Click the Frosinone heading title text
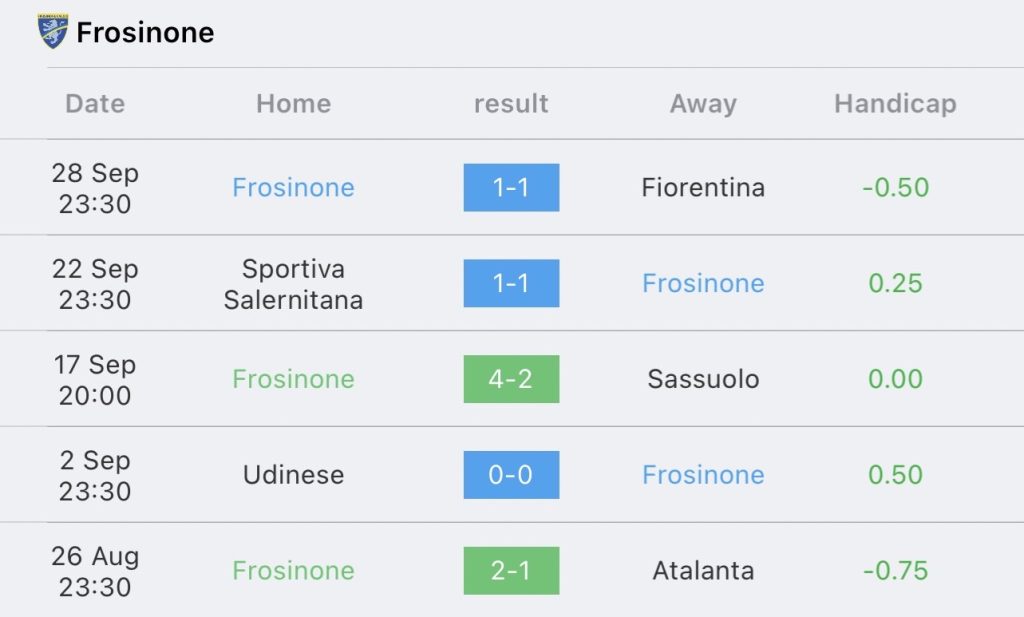The image size is (1024, 617). pos(145,33)
